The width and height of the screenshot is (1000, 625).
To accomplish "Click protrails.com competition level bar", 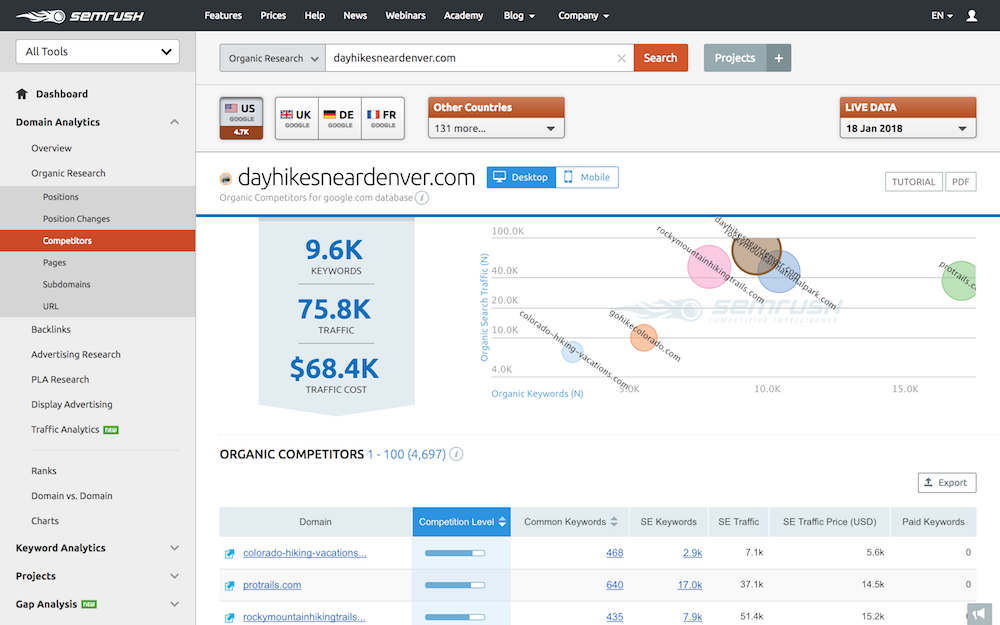I will [455, 585].
